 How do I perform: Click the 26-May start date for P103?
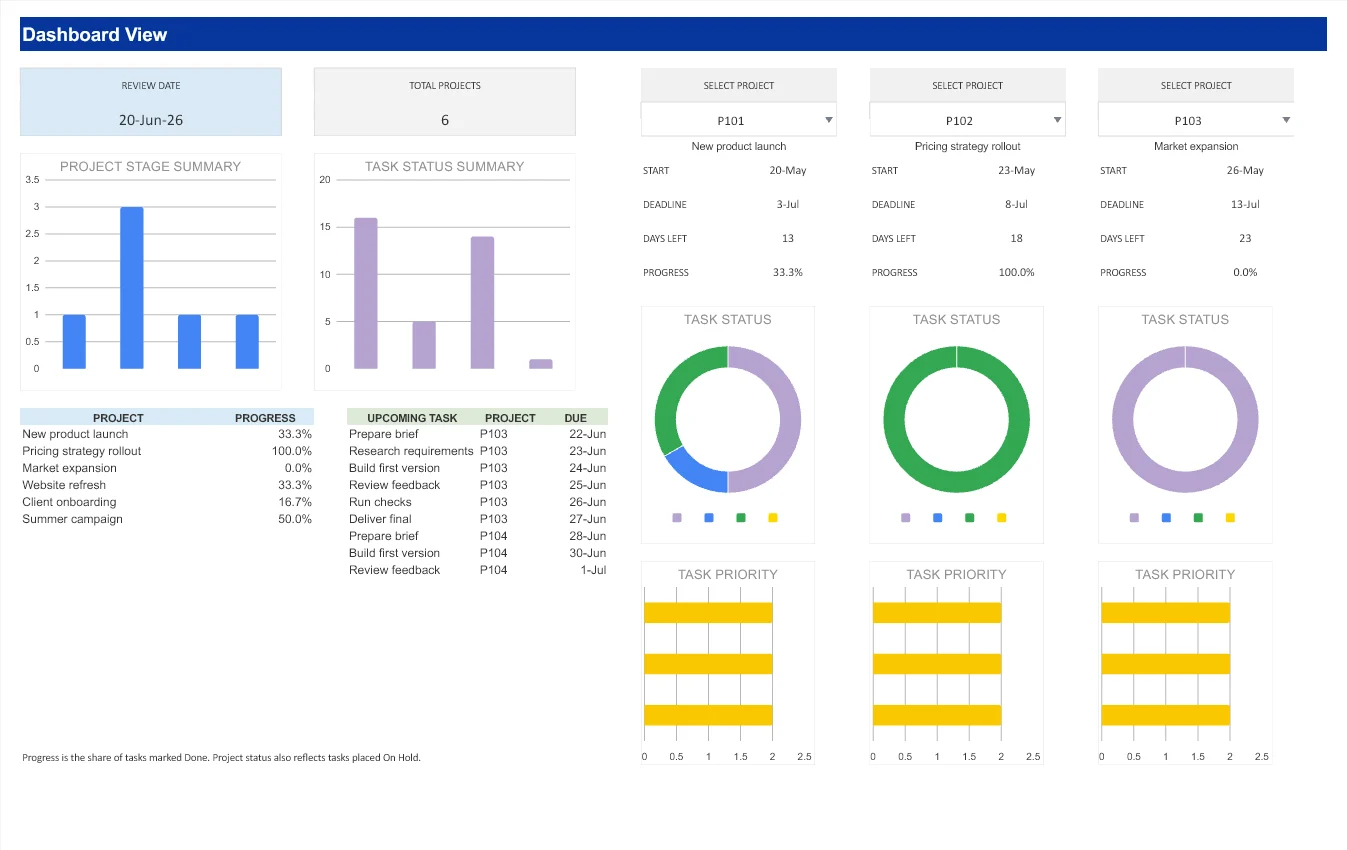pos(1245,170)
